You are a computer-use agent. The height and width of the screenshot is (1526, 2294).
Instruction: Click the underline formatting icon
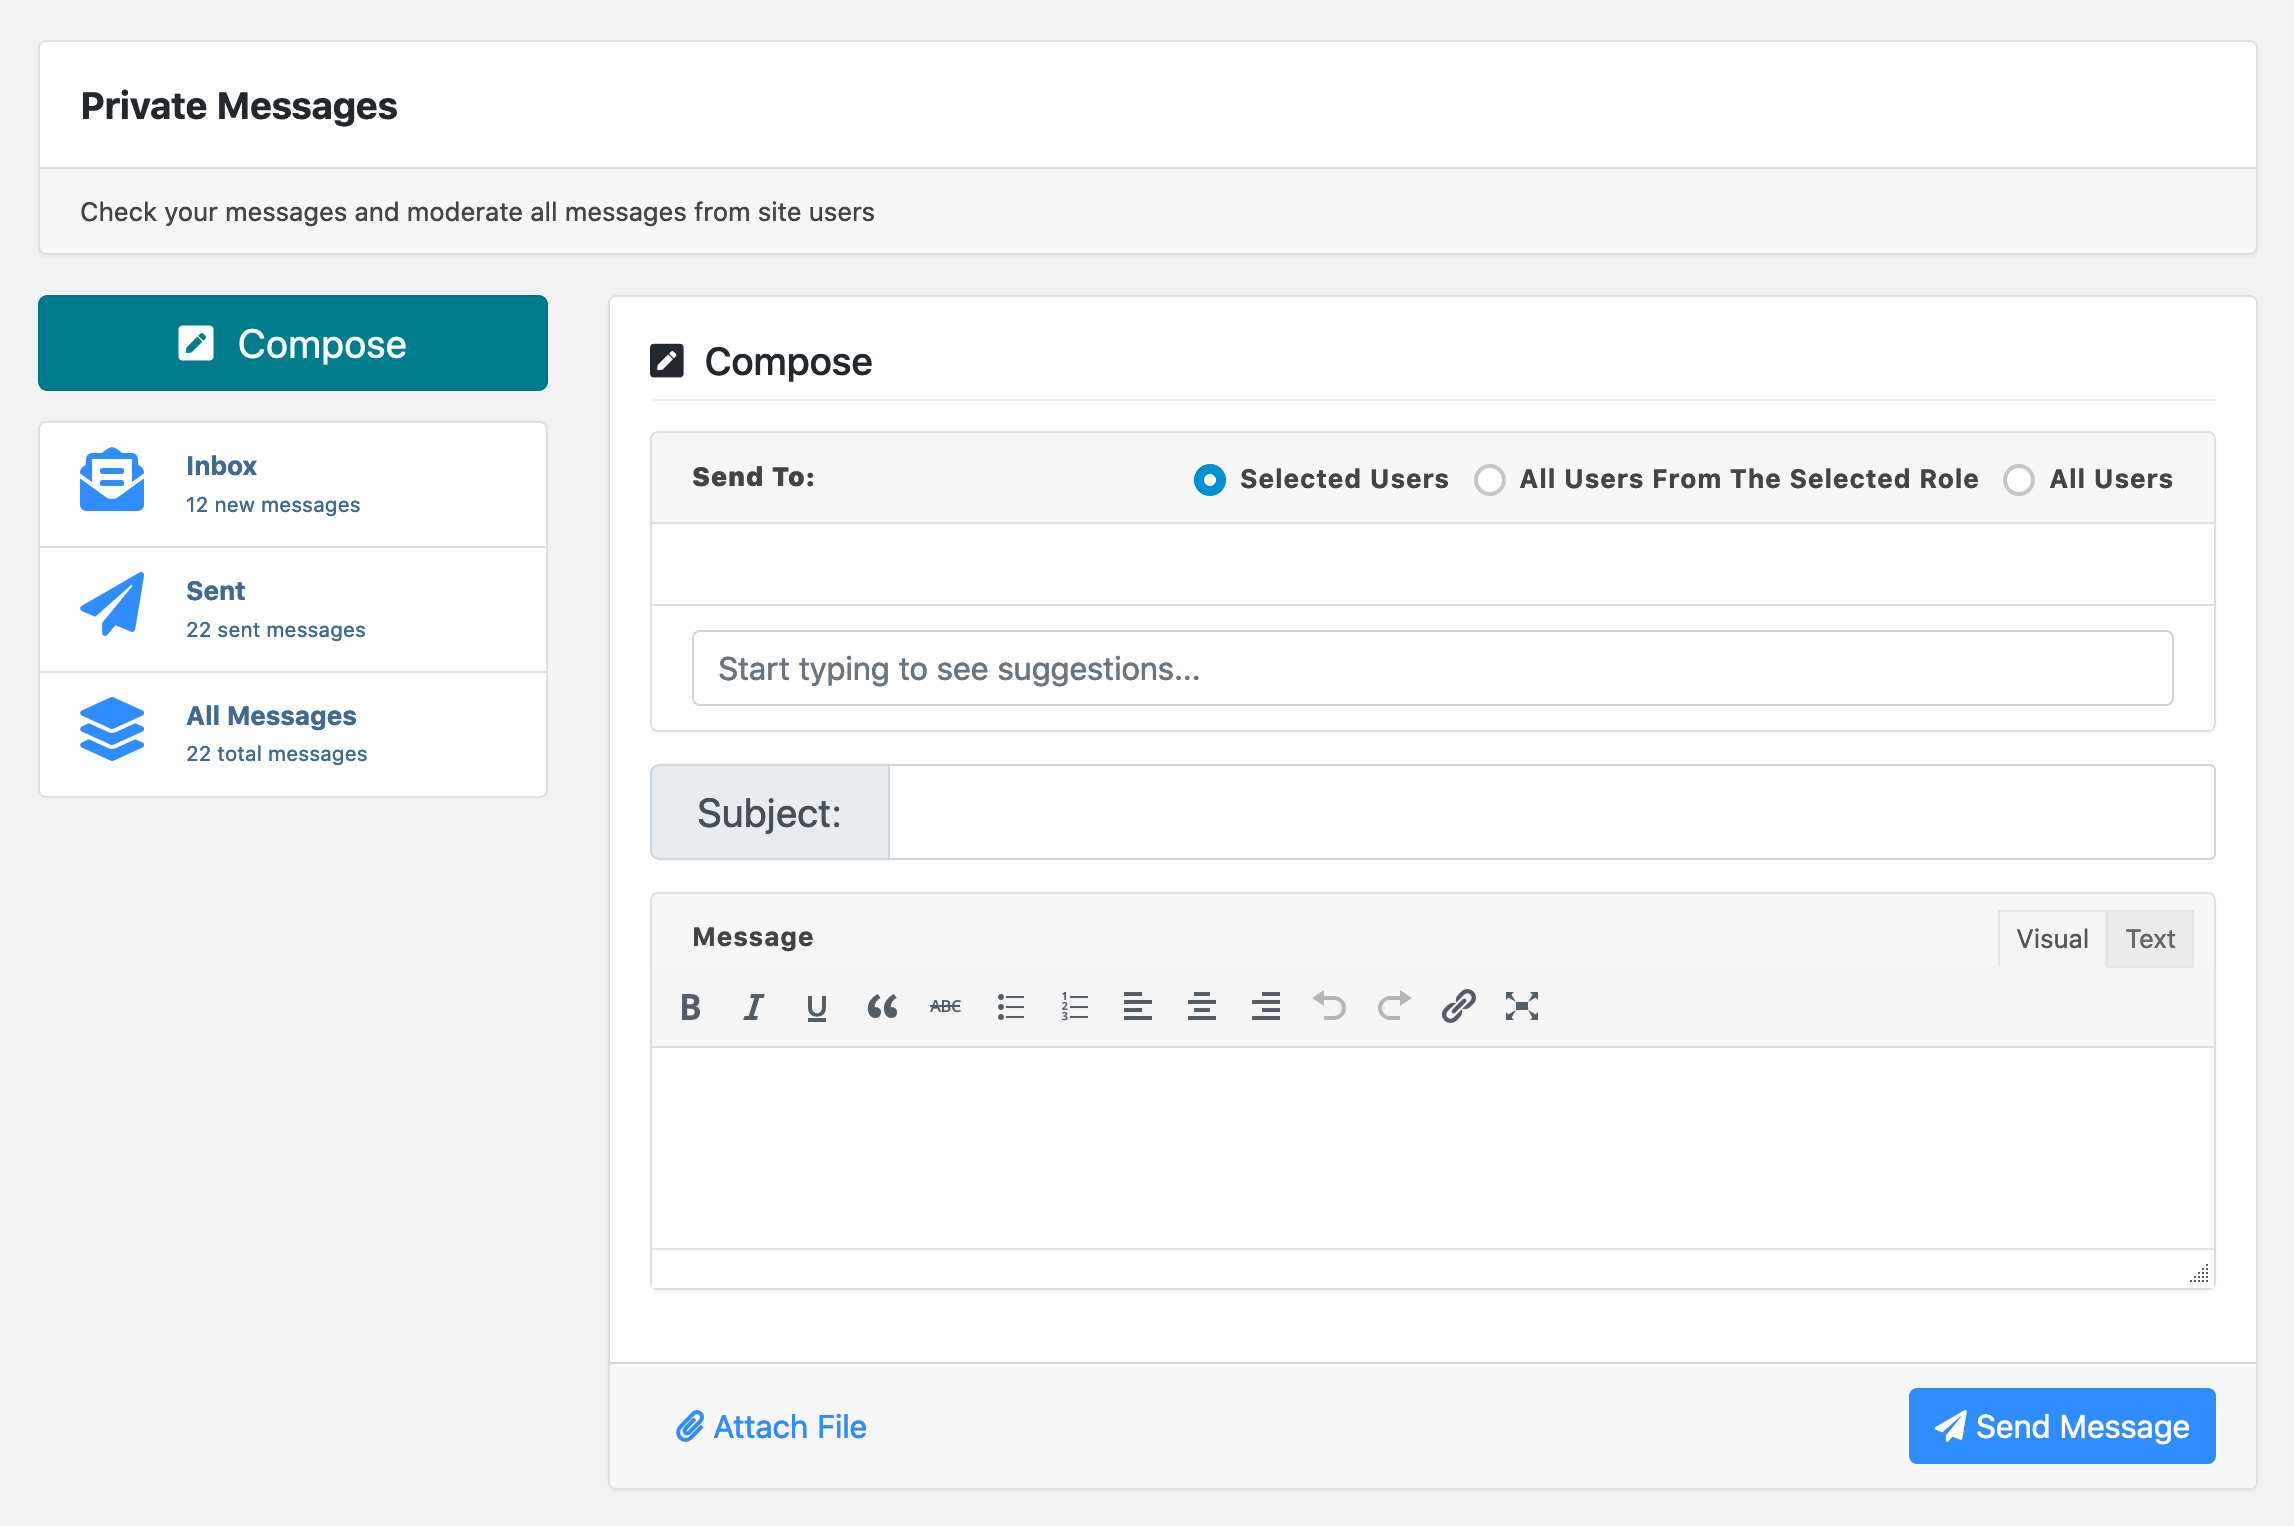click(817, 1006)
